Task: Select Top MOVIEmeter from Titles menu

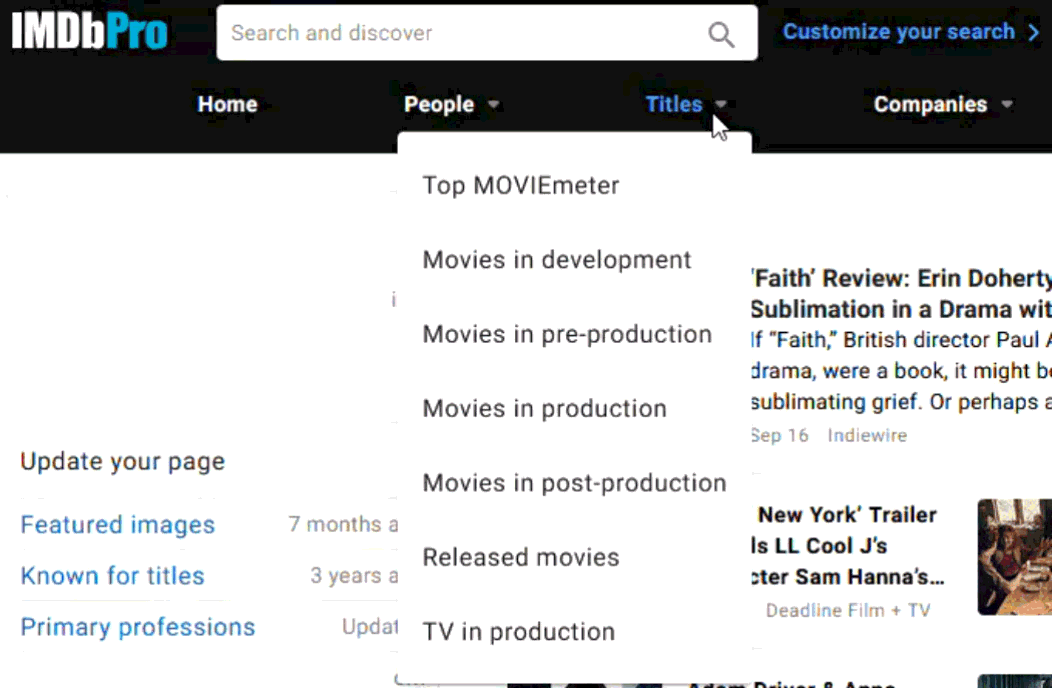Action: pos(521,185)
